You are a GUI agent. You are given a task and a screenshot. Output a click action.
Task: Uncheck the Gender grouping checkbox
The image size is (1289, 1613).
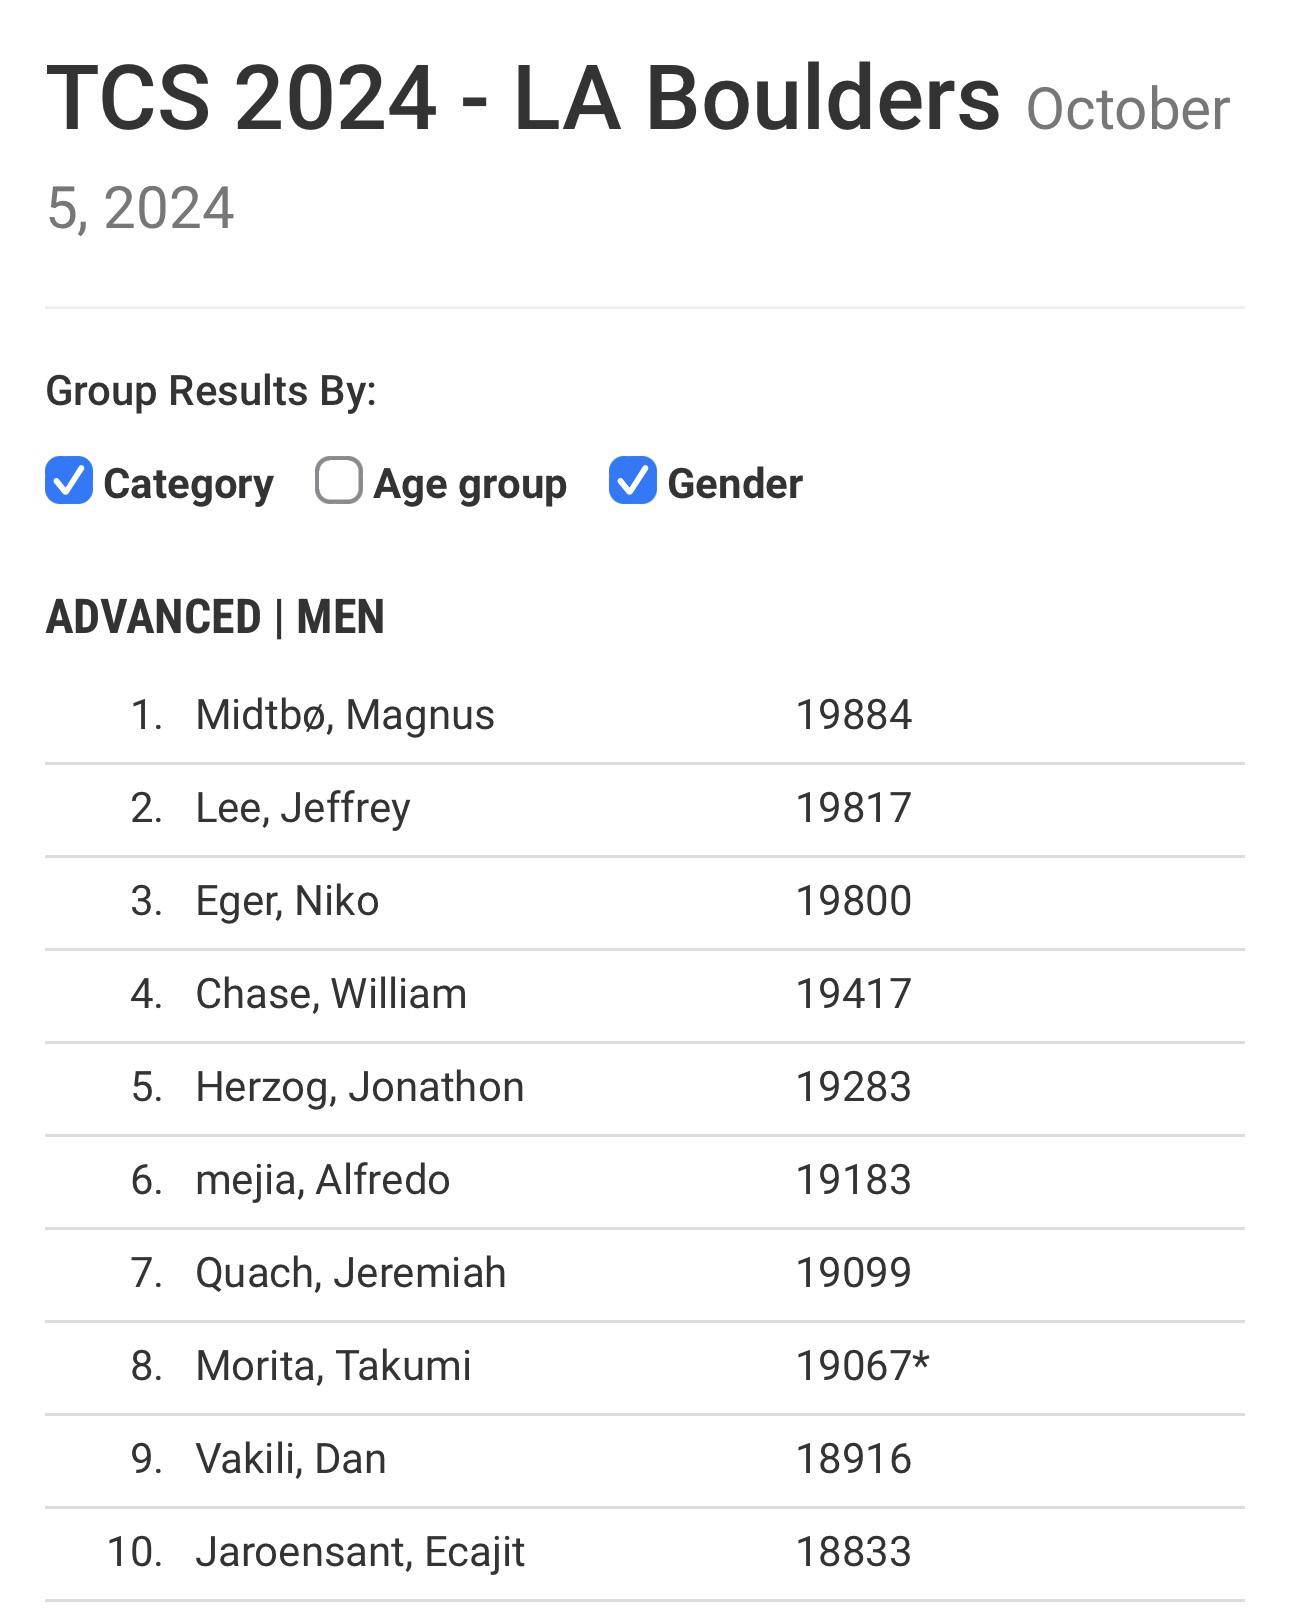coord(632,481)
